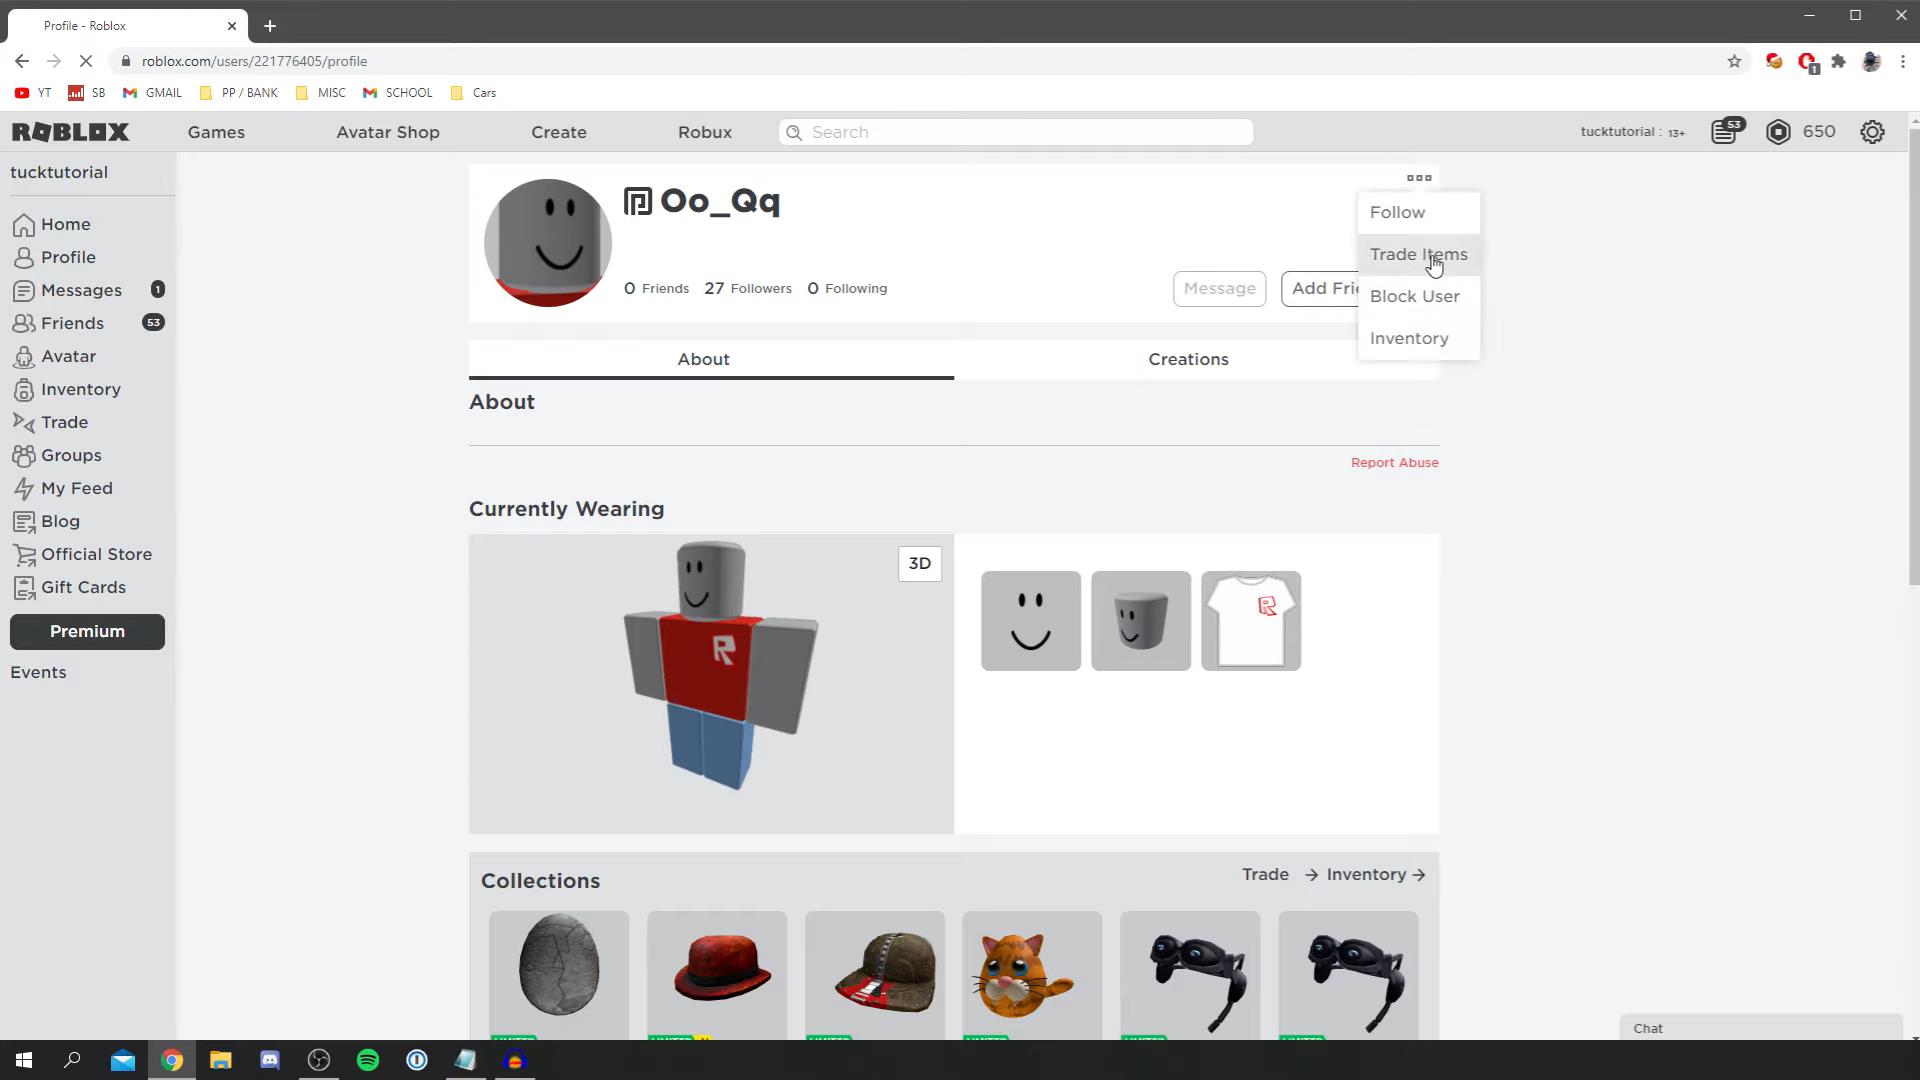1920x1080 pixels.
Task: Choose Follow from the dropdown menu
Action: tap(1419, 213)
